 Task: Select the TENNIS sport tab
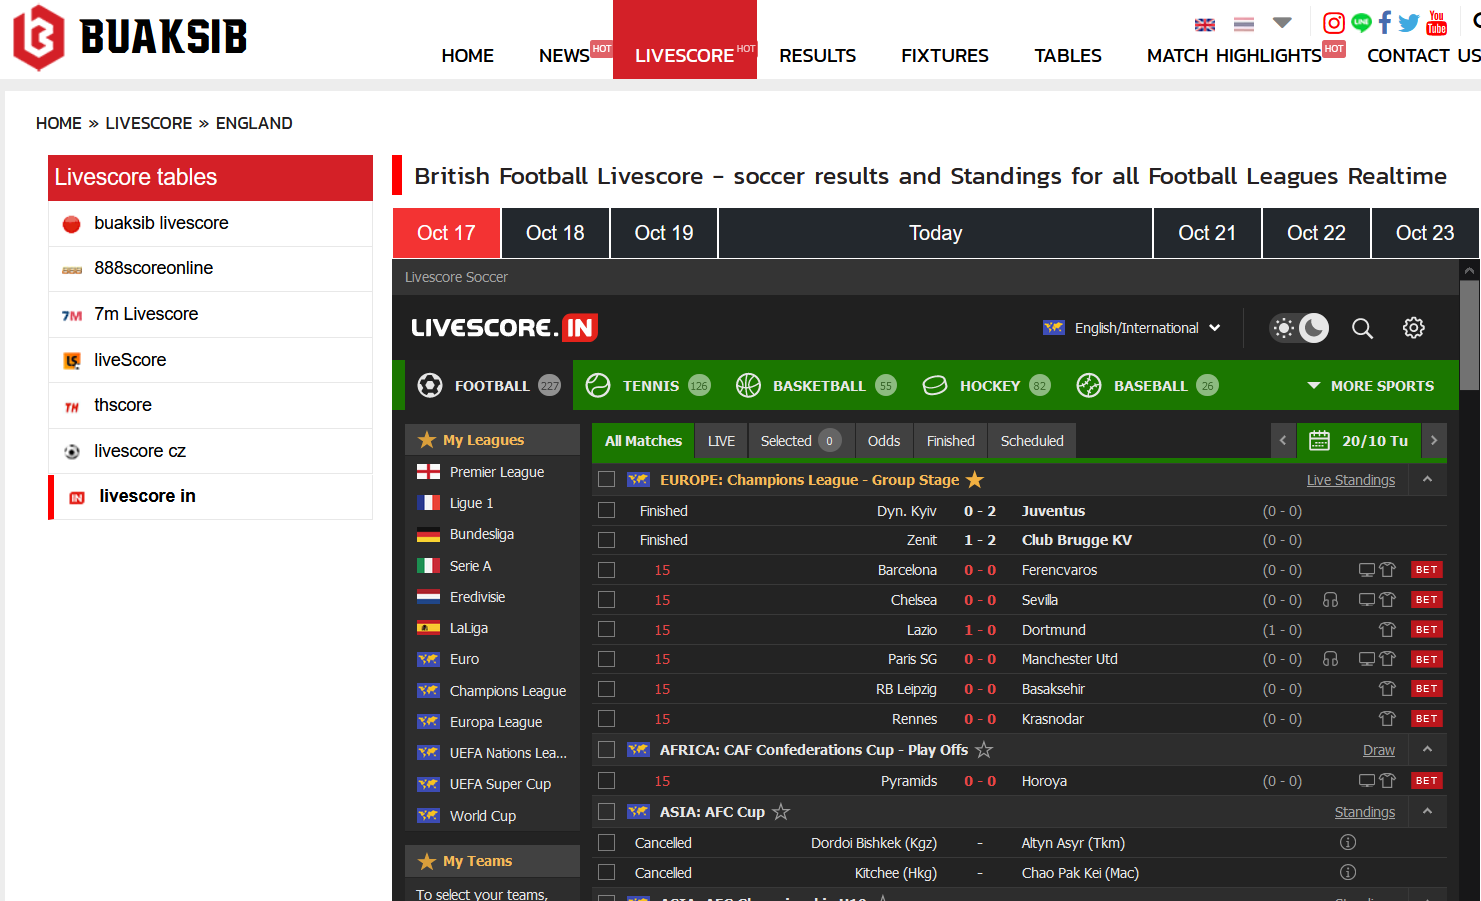pyautogui.click(x=648, y=386)
